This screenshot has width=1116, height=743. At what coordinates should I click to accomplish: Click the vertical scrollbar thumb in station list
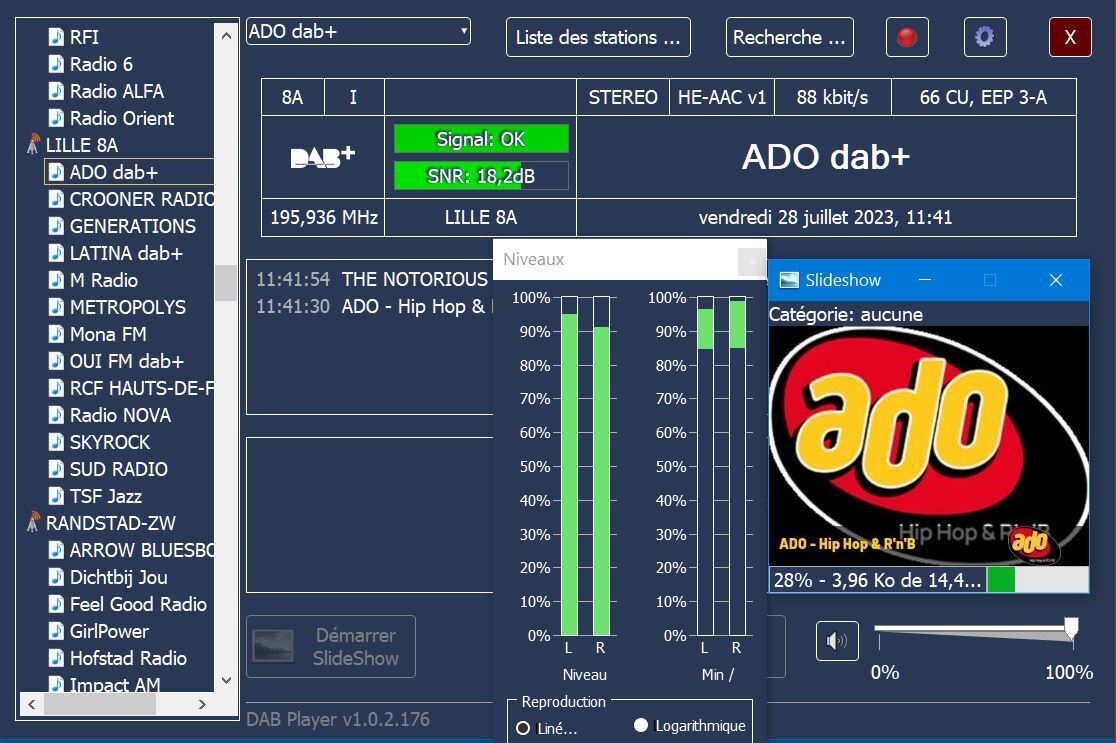226,283
